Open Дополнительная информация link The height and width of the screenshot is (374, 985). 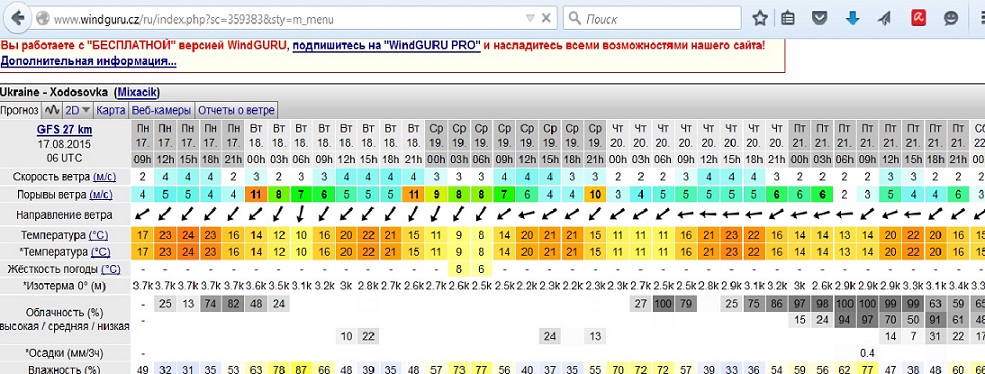click(x=89, y=62)
